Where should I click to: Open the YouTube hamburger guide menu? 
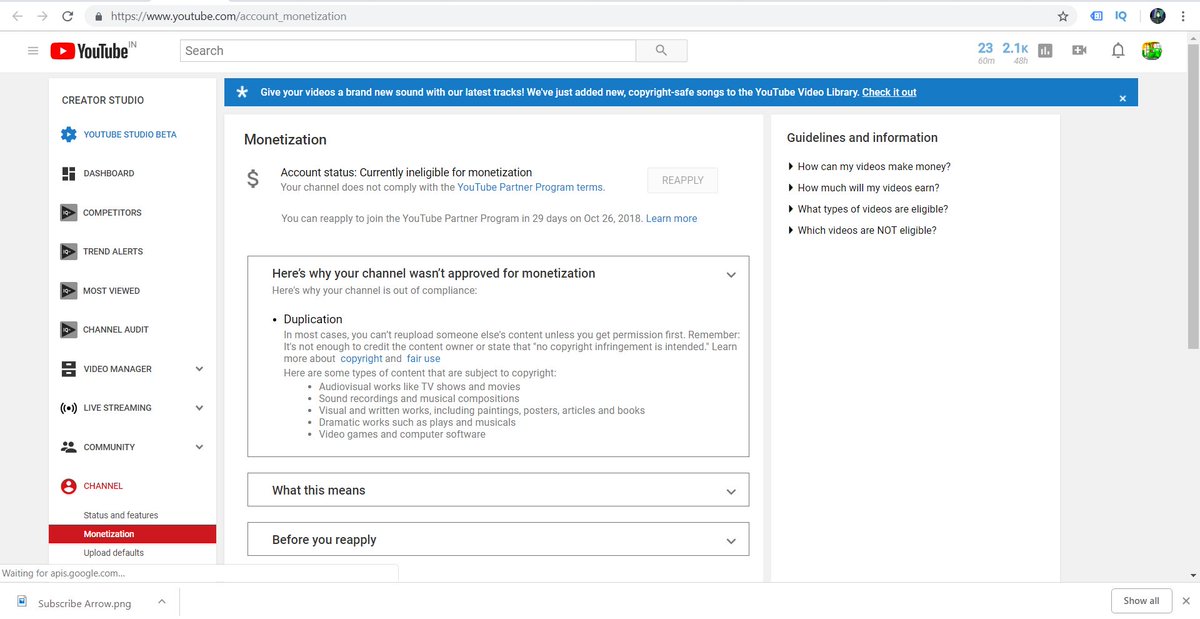pos(33,51)
